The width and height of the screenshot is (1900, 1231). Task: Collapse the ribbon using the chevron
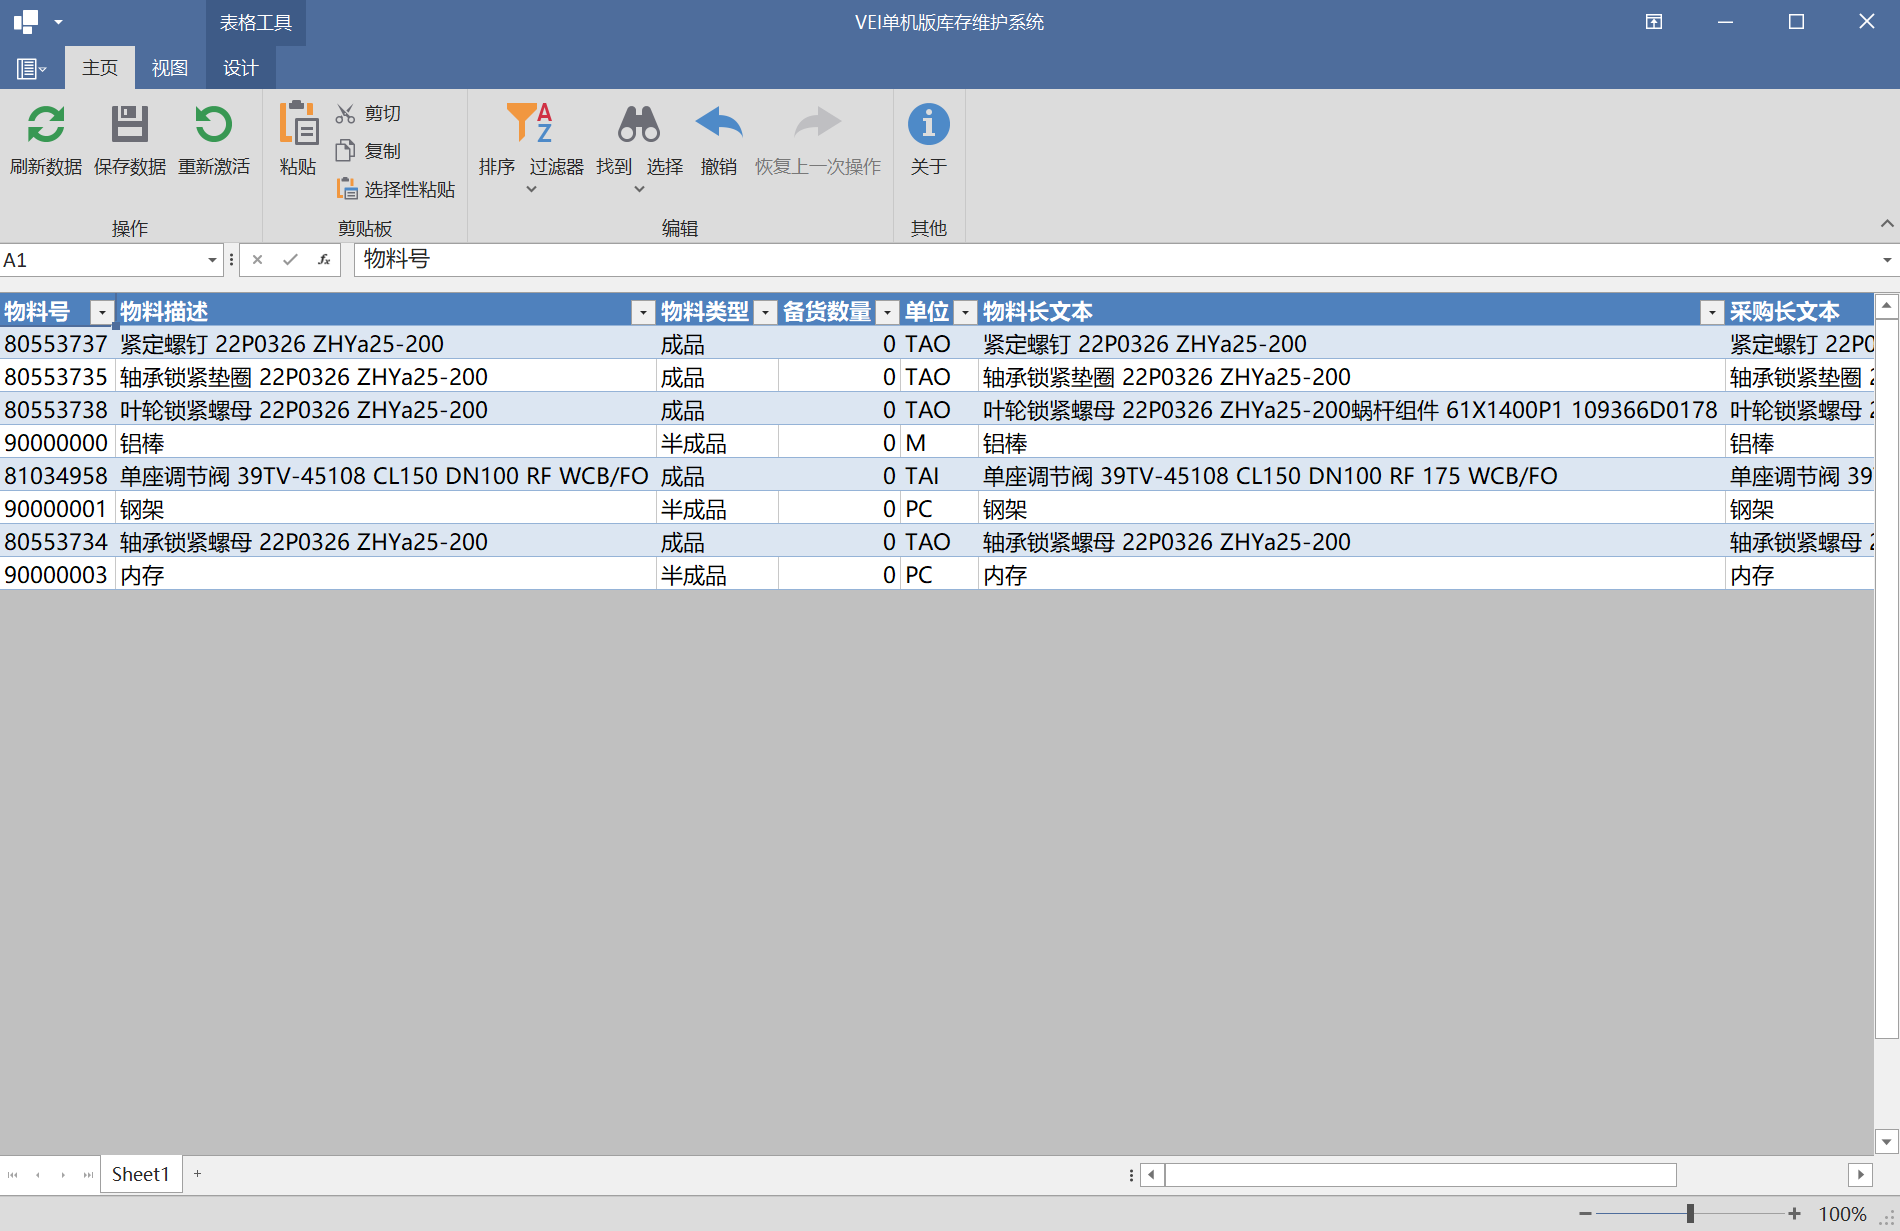1886,223
